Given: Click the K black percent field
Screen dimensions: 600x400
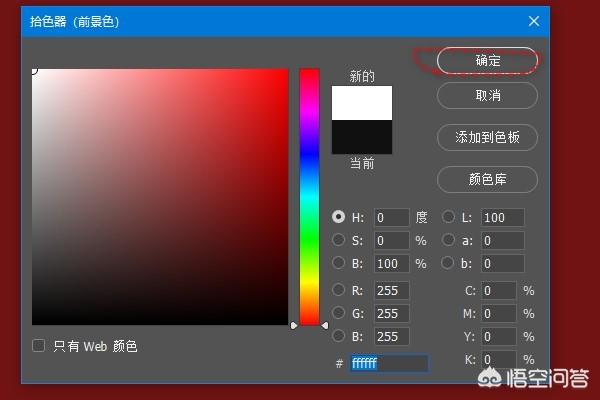Looking at the screenshot, I should click(x=499, y=359).
